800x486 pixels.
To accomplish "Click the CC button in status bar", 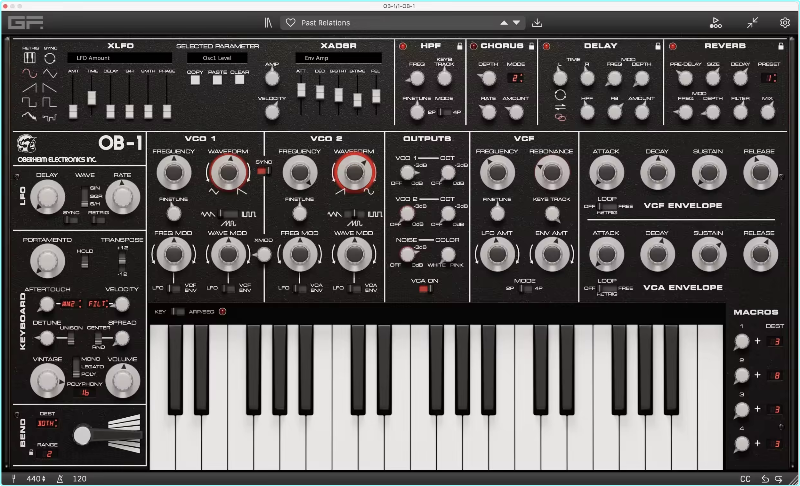I will pyautogui.click(x=745, y=479).
